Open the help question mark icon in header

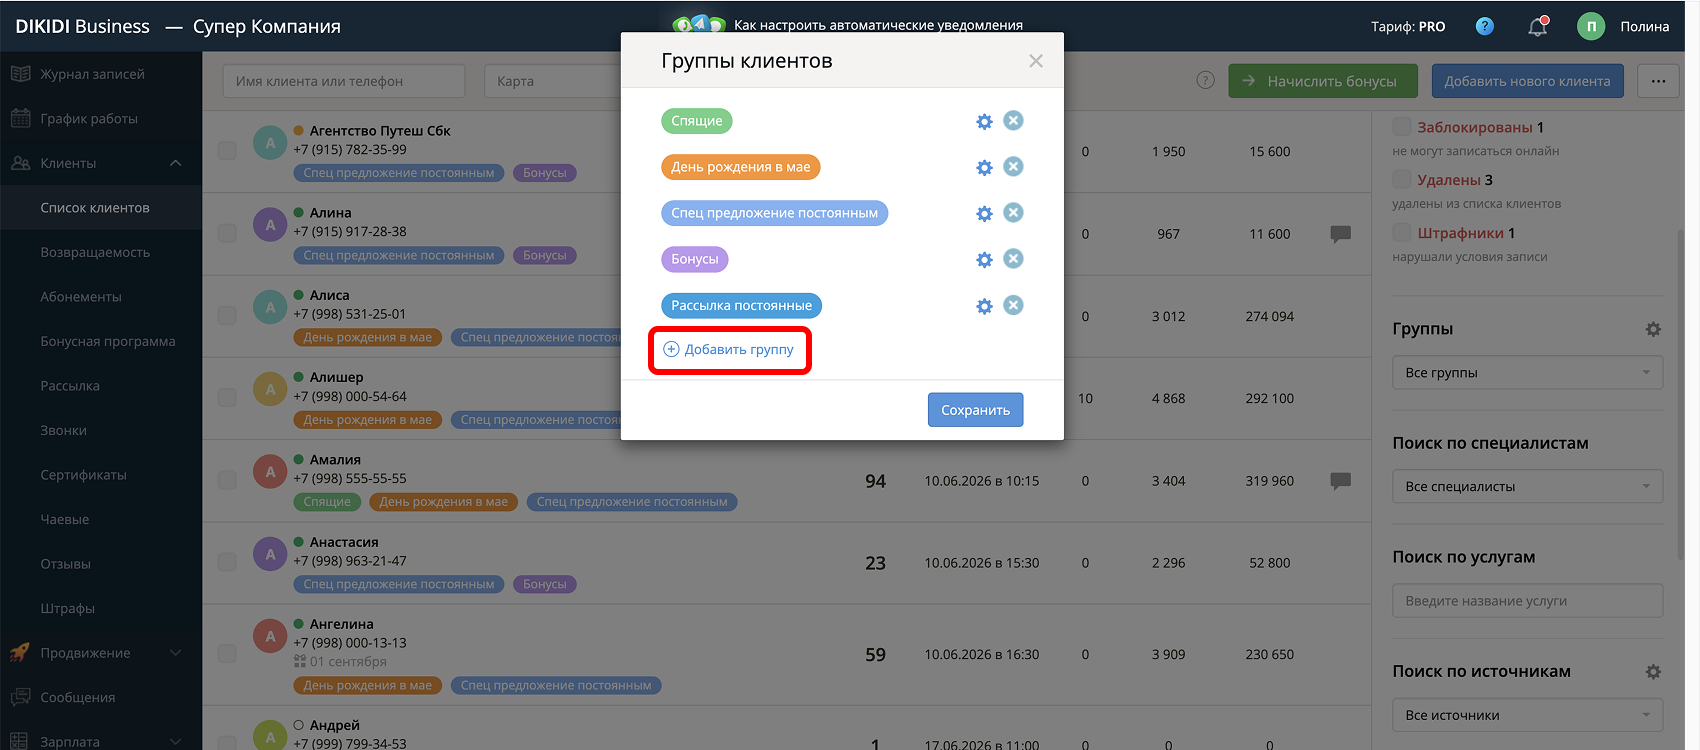[1484, 26]
